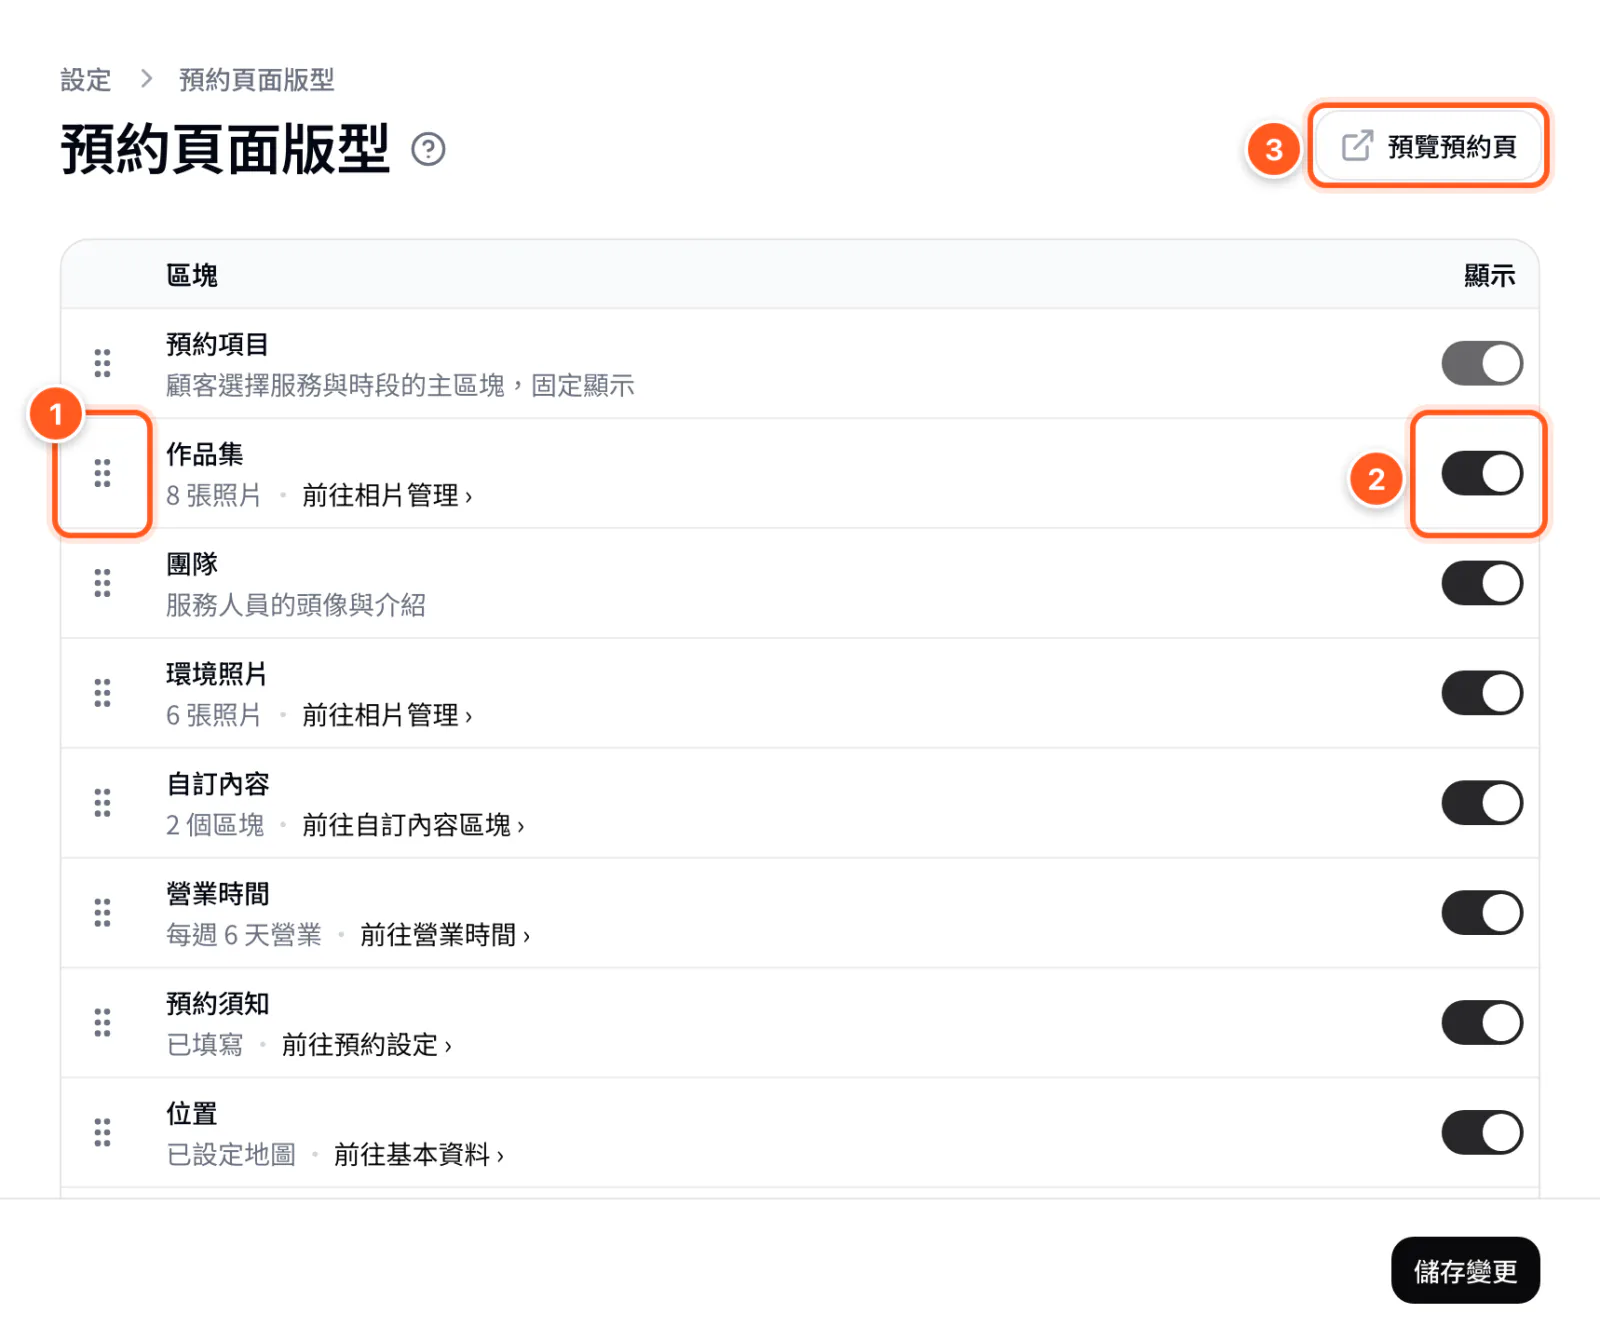The width and height of the screenshot is (1600, 1341).
Task: Click the 區塊 column header
Action: pyautogui.click(x=192, y=275)
